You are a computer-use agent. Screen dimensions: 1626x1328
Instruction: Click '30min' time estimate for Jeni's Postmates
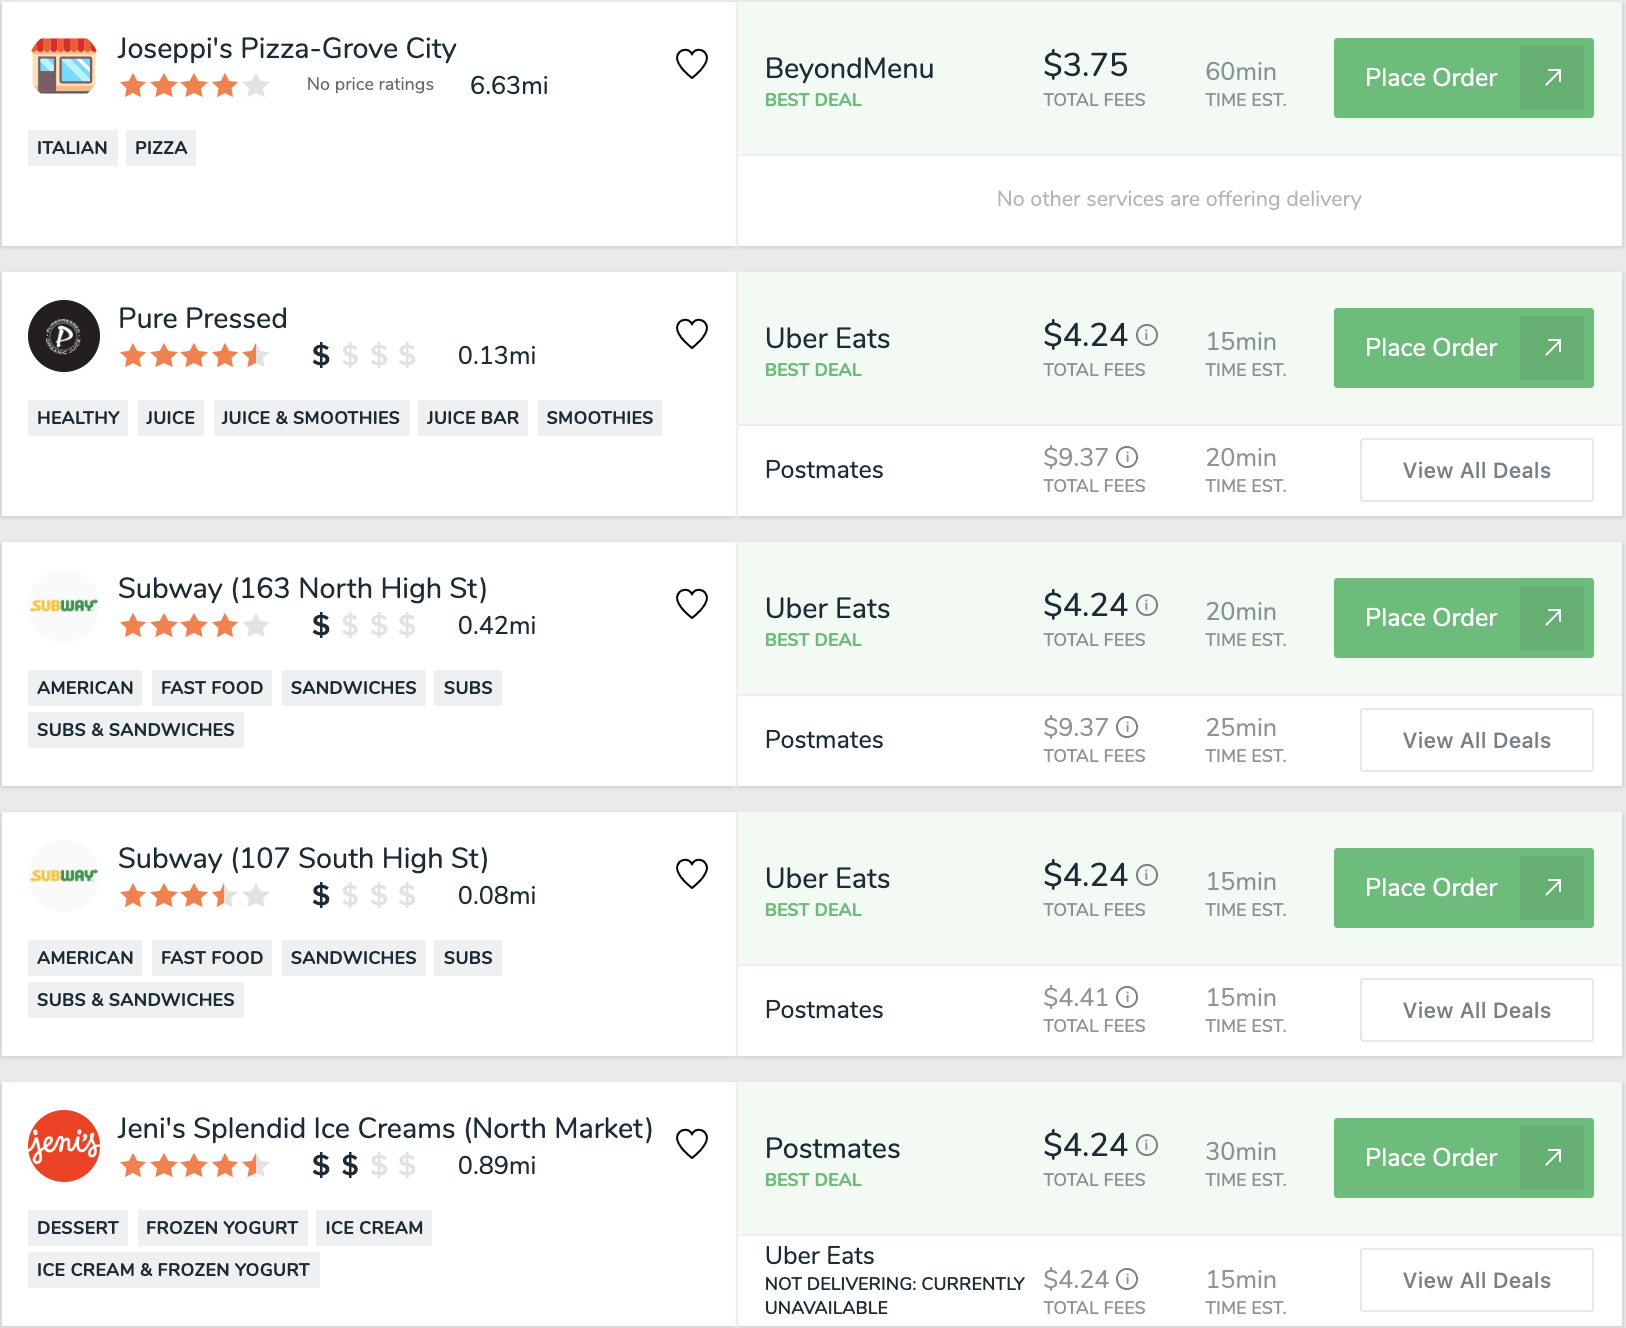click(1241, 1152)
